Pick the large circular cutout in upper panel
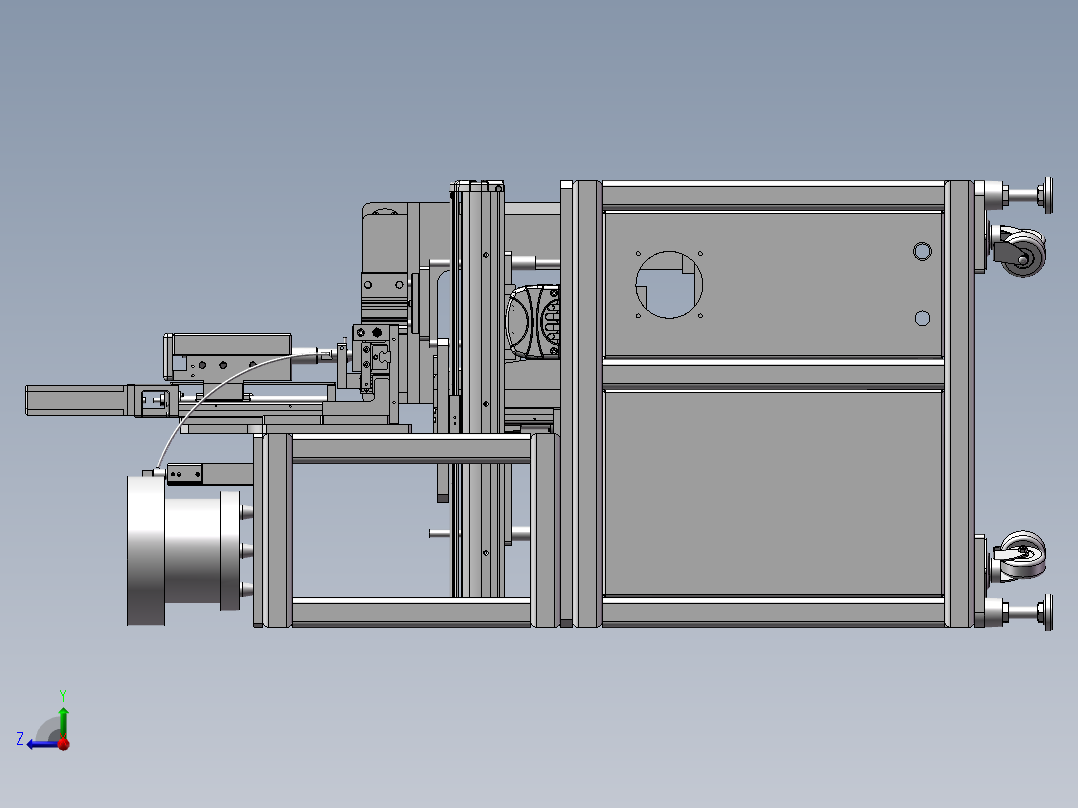This screenshot has width=1078, height=808. 669,285
